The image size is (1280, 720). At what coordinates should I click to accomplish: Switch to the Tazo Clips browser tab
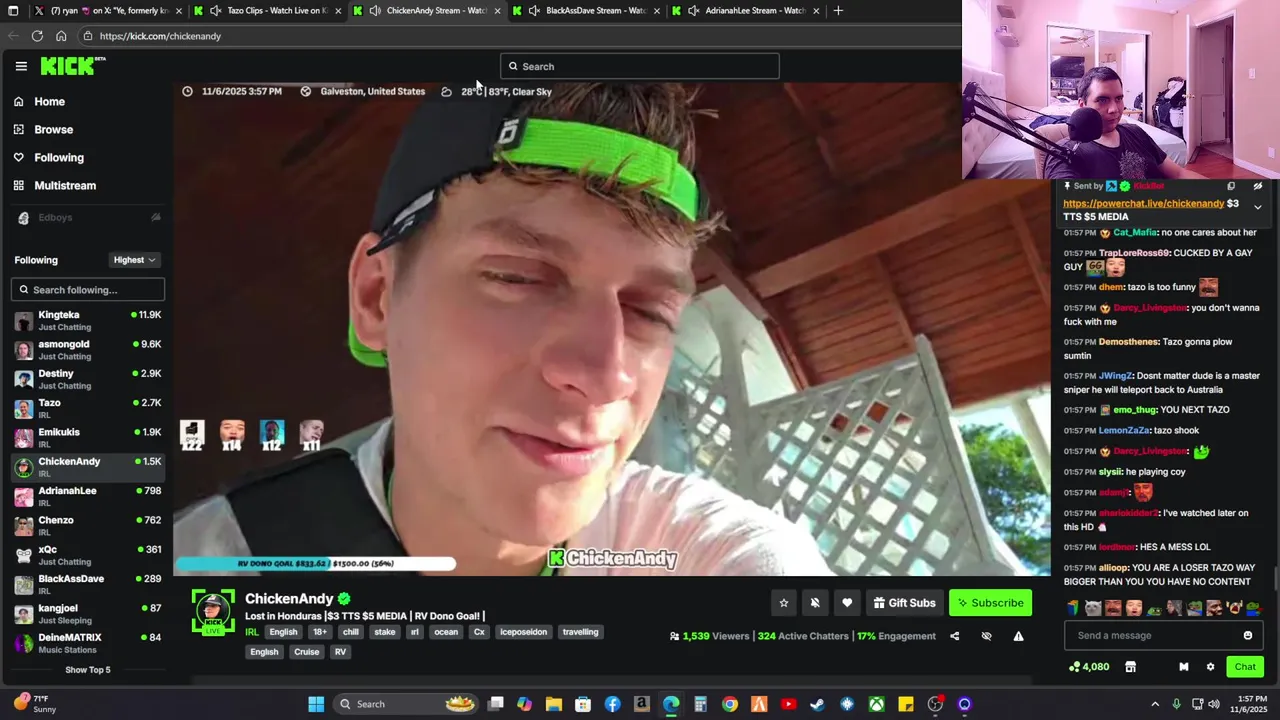tap(266, 11)
